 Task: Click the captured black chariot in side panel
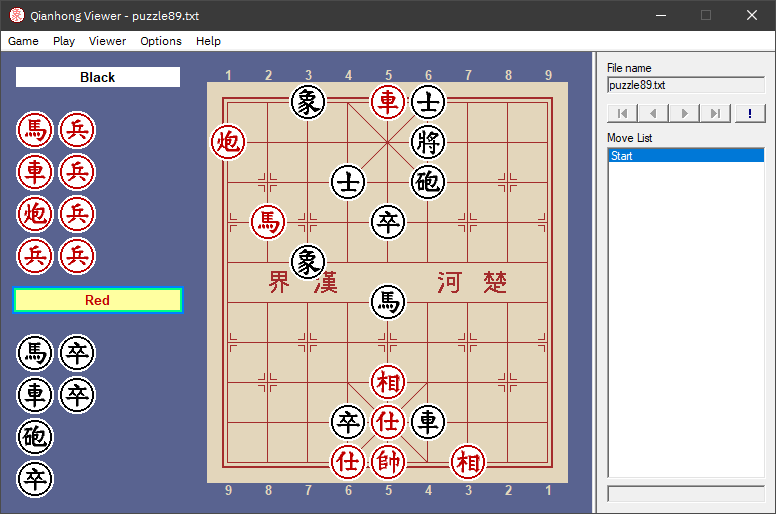[x=35, y=395]
